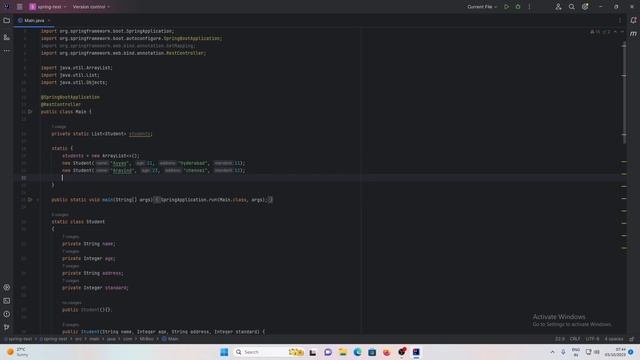Click the usages hint above students field
The height and width of the screenshot is (360, 640).
(59, 127)
